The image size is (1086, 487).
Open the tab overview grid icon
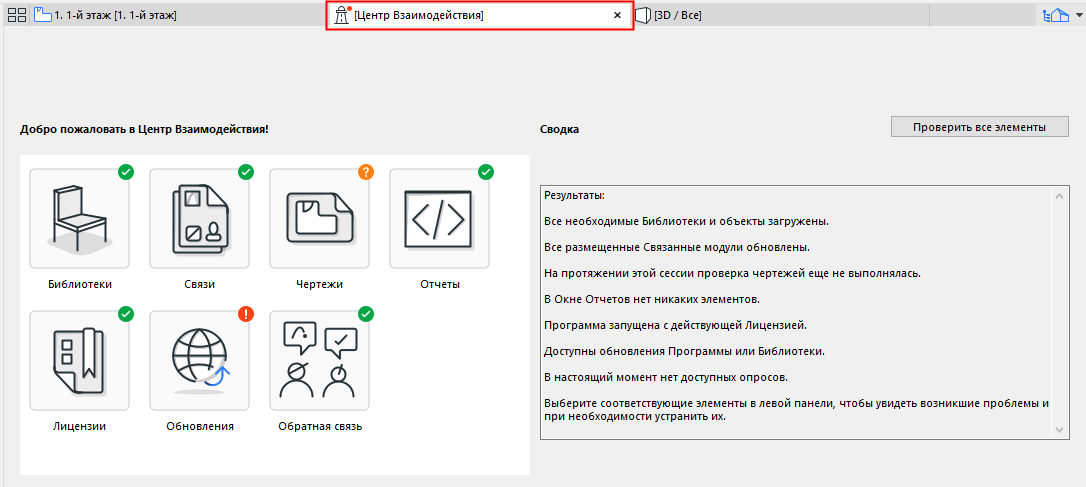pos(17,15)
